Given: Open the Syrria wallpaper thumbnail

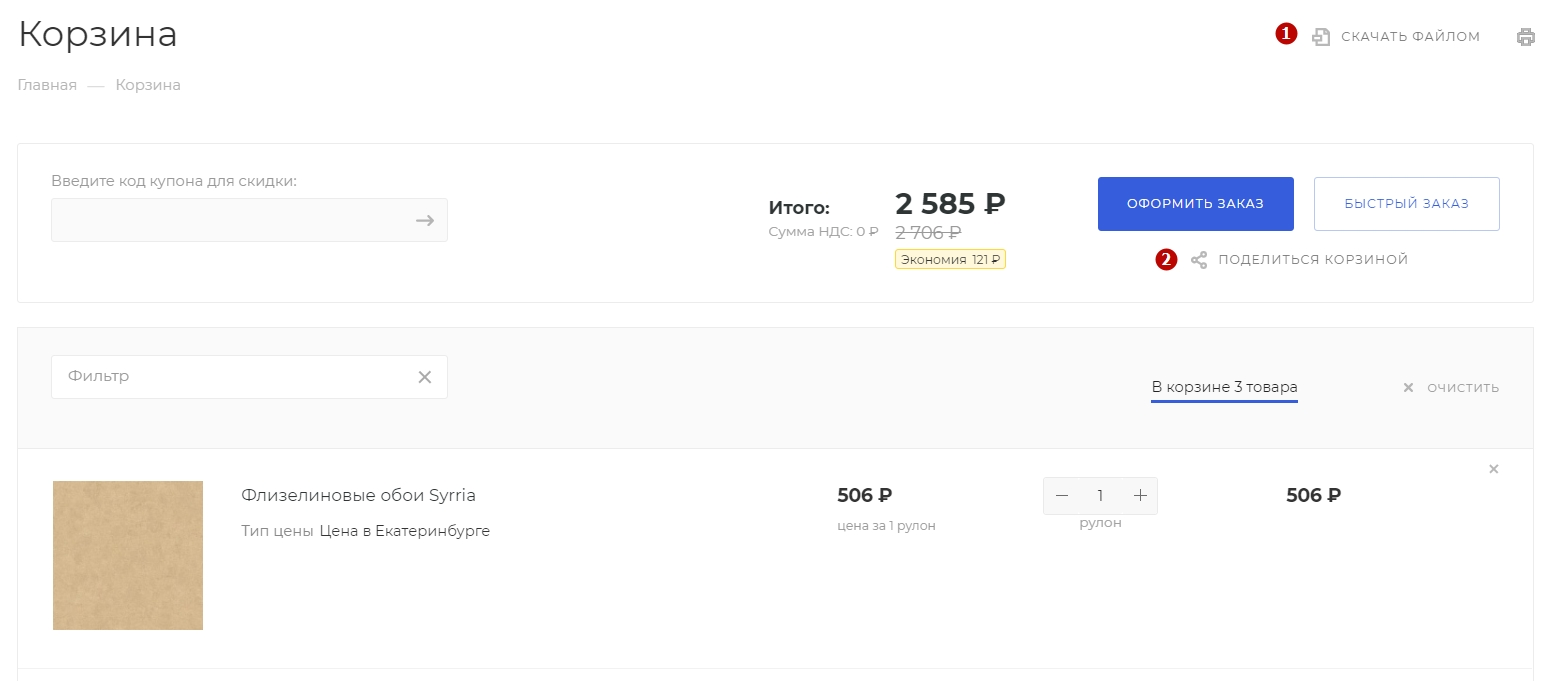Looking at the screenshot, I should [x=128, y=556].
